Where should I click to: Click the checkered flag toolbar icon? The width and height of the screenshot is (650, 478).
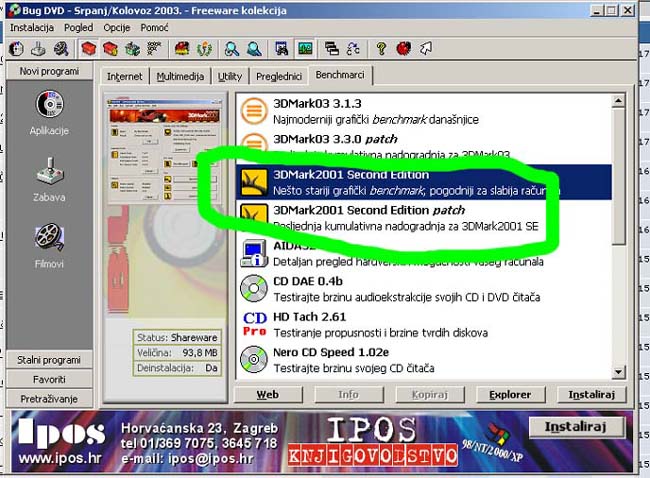click(154, 49)
